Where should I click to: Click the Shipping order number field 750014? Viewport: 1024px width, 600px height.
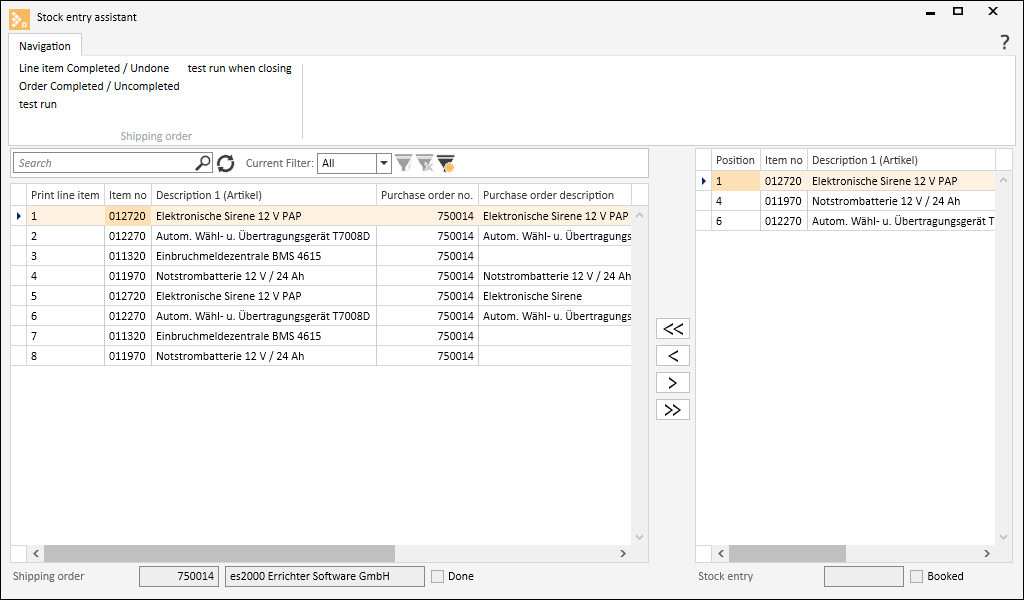[179, 576]
